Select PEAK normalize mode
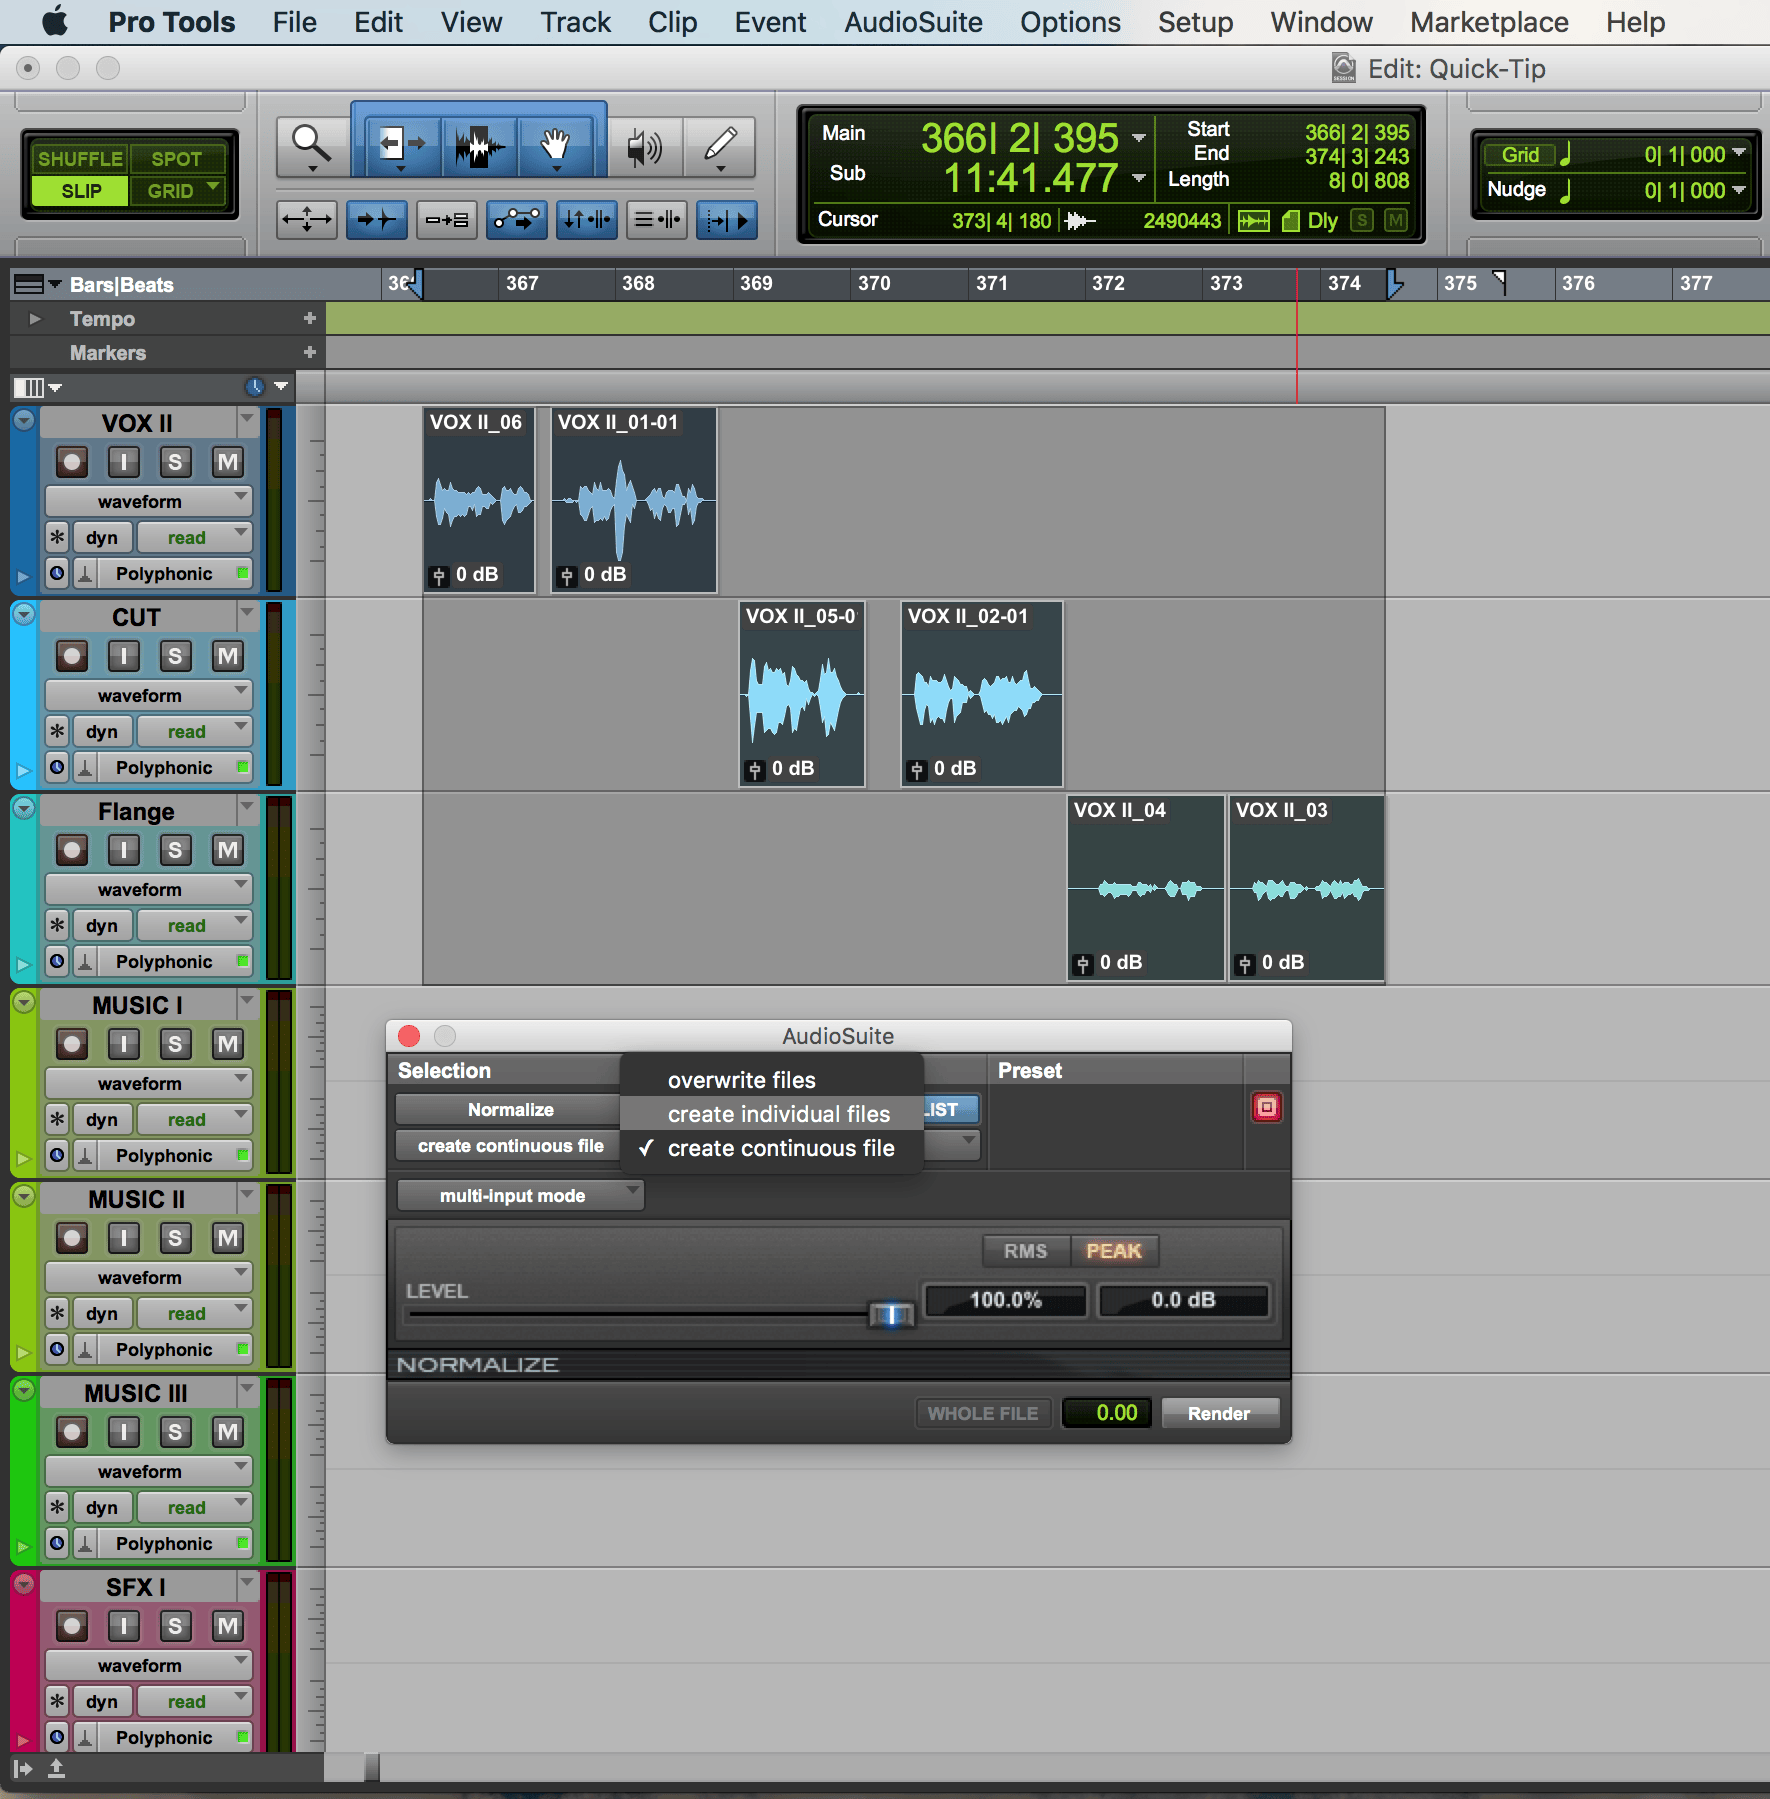The width and height of the screenshot is (1770, 1799). pos(1114,1251)
